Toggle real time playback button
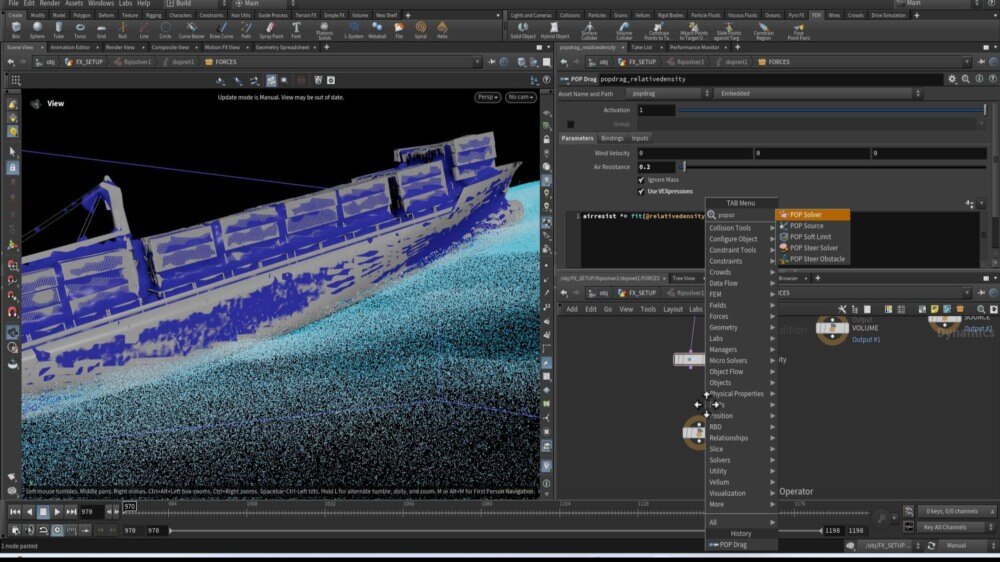 pyautogui.click(x=57, y=530)
